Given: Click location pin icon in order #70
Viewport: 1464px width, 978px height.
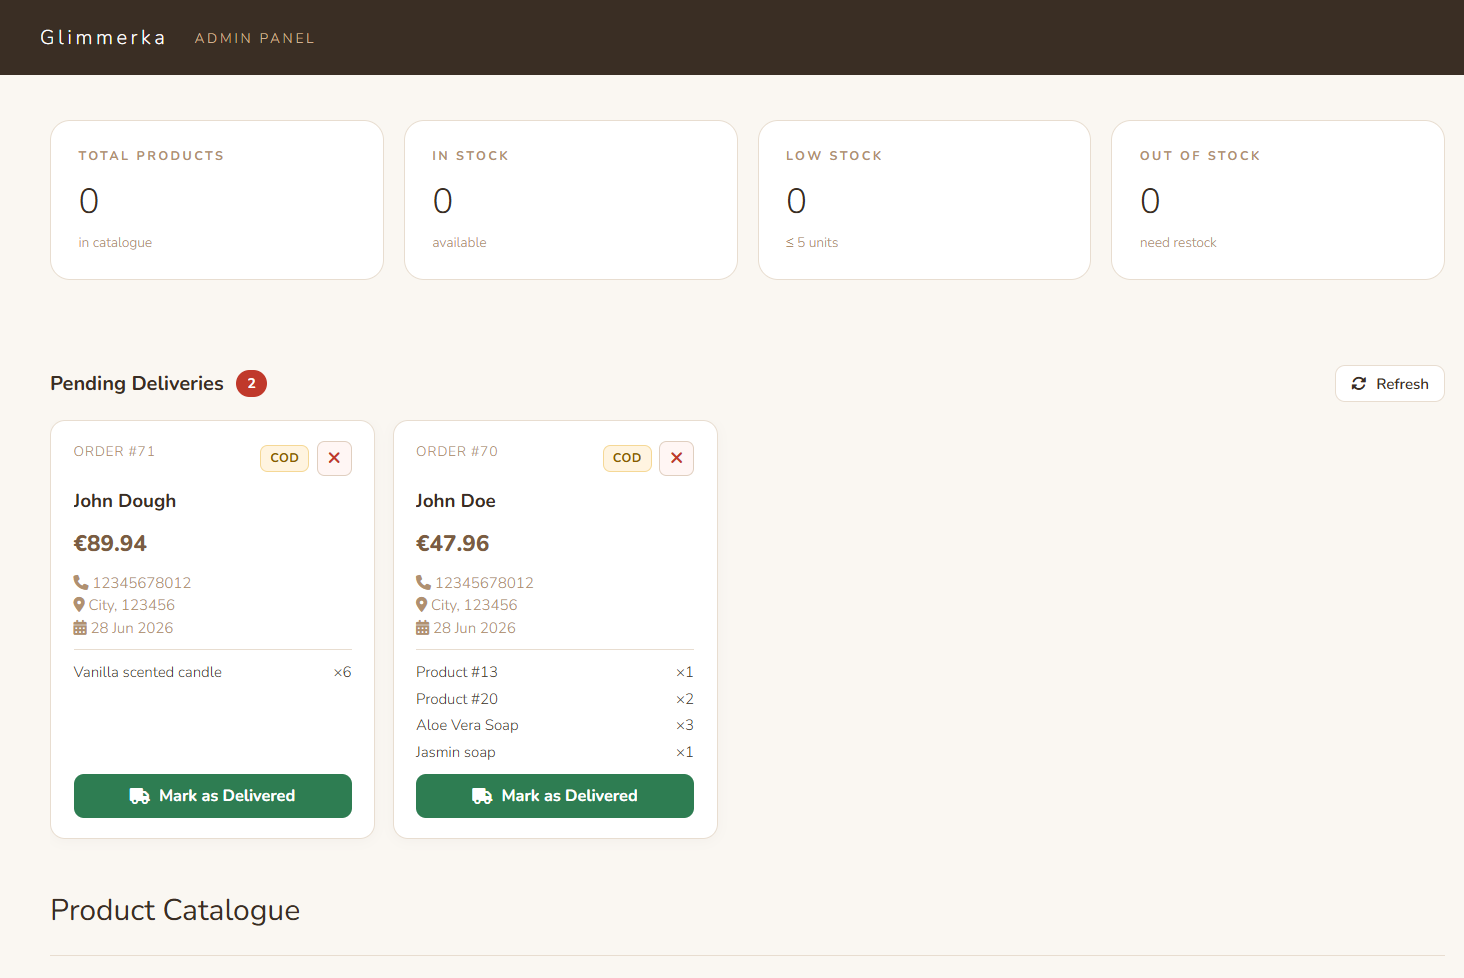Looking at the screenshot, I should [x=422, y=605].
